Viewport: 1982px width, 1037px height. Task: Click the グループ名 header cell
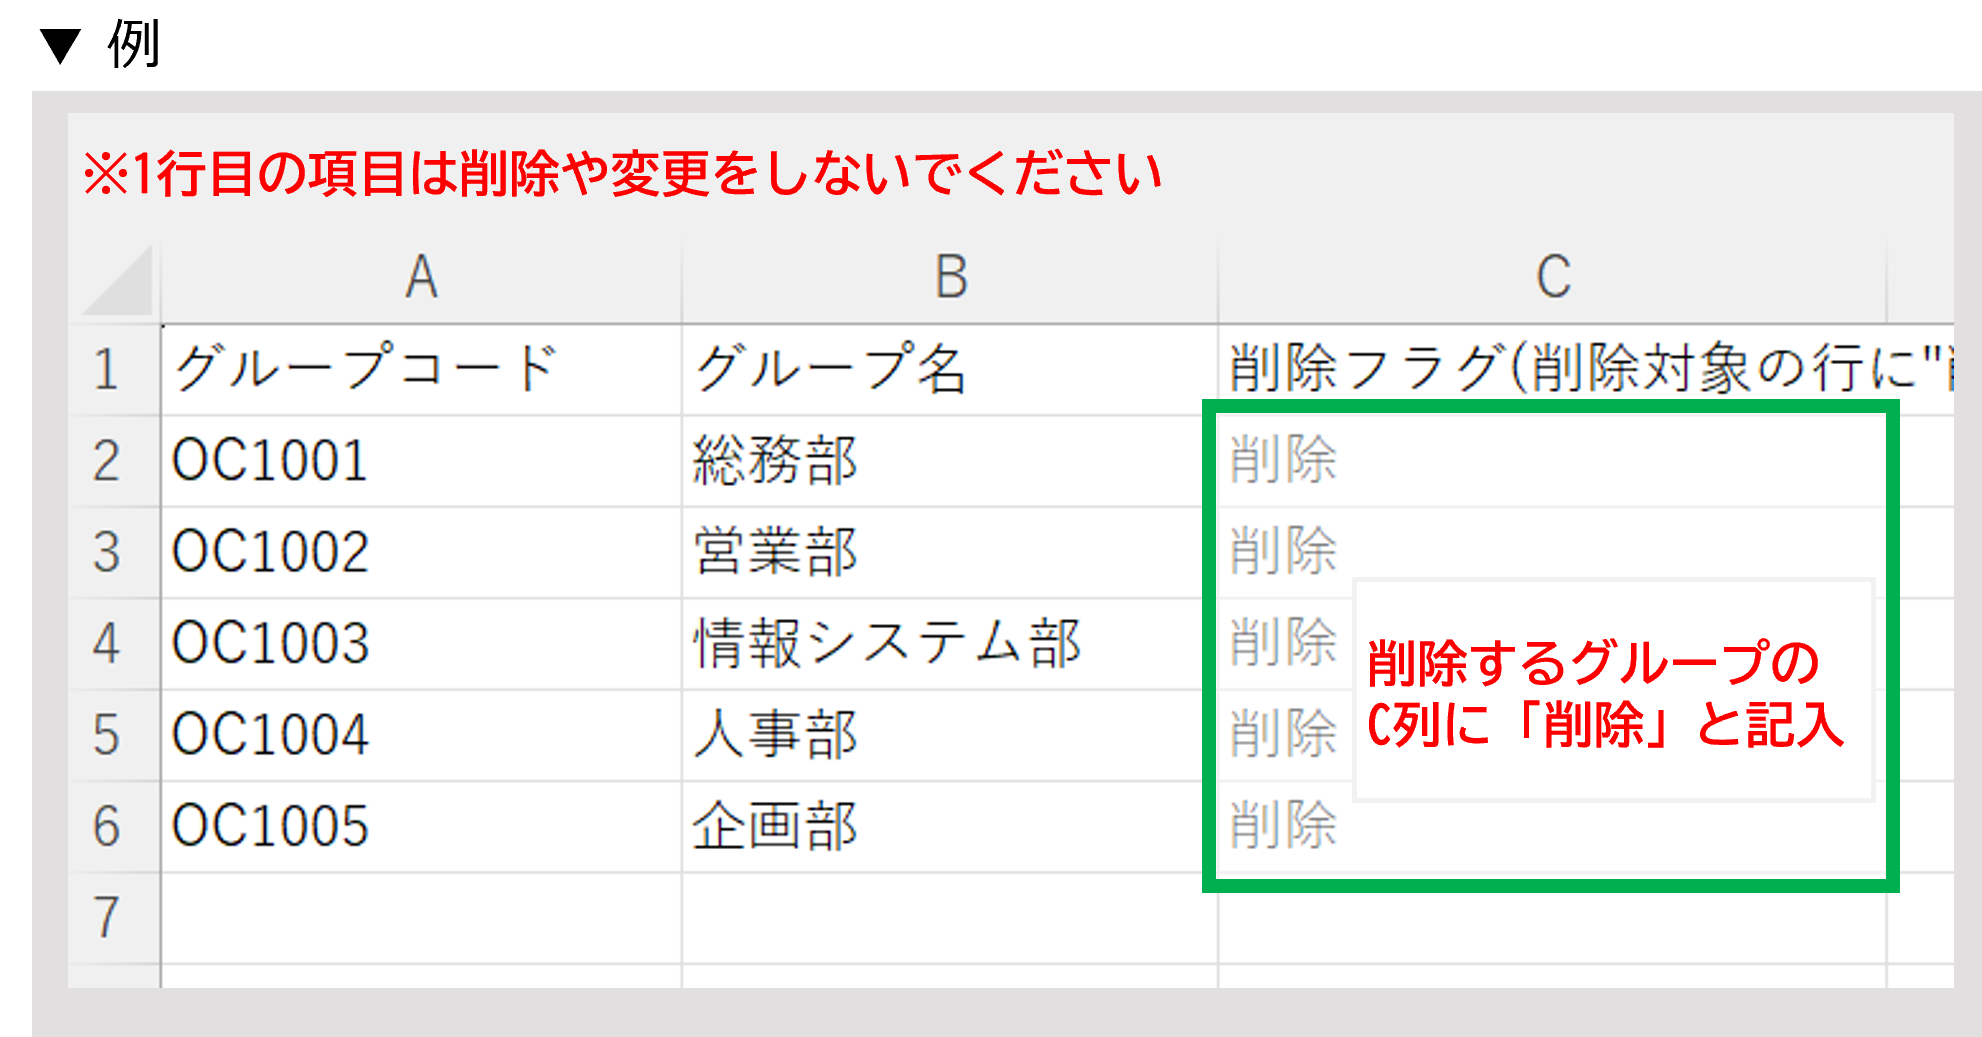click(x=948, y=370)
